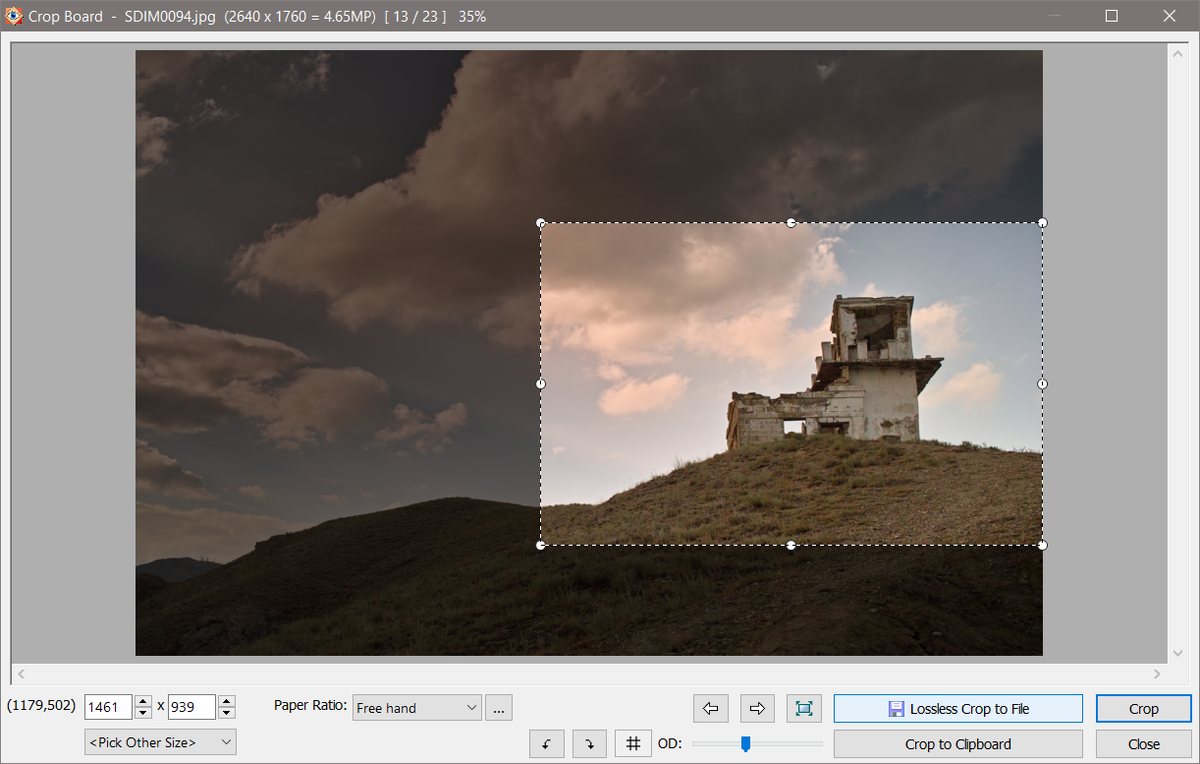
Task: Click top-center crop selection handle
Action: point(791,222)
